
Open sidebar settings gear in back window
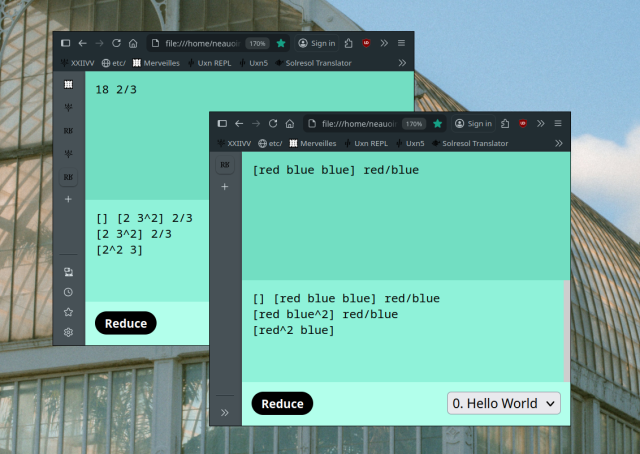click(68, 332)
